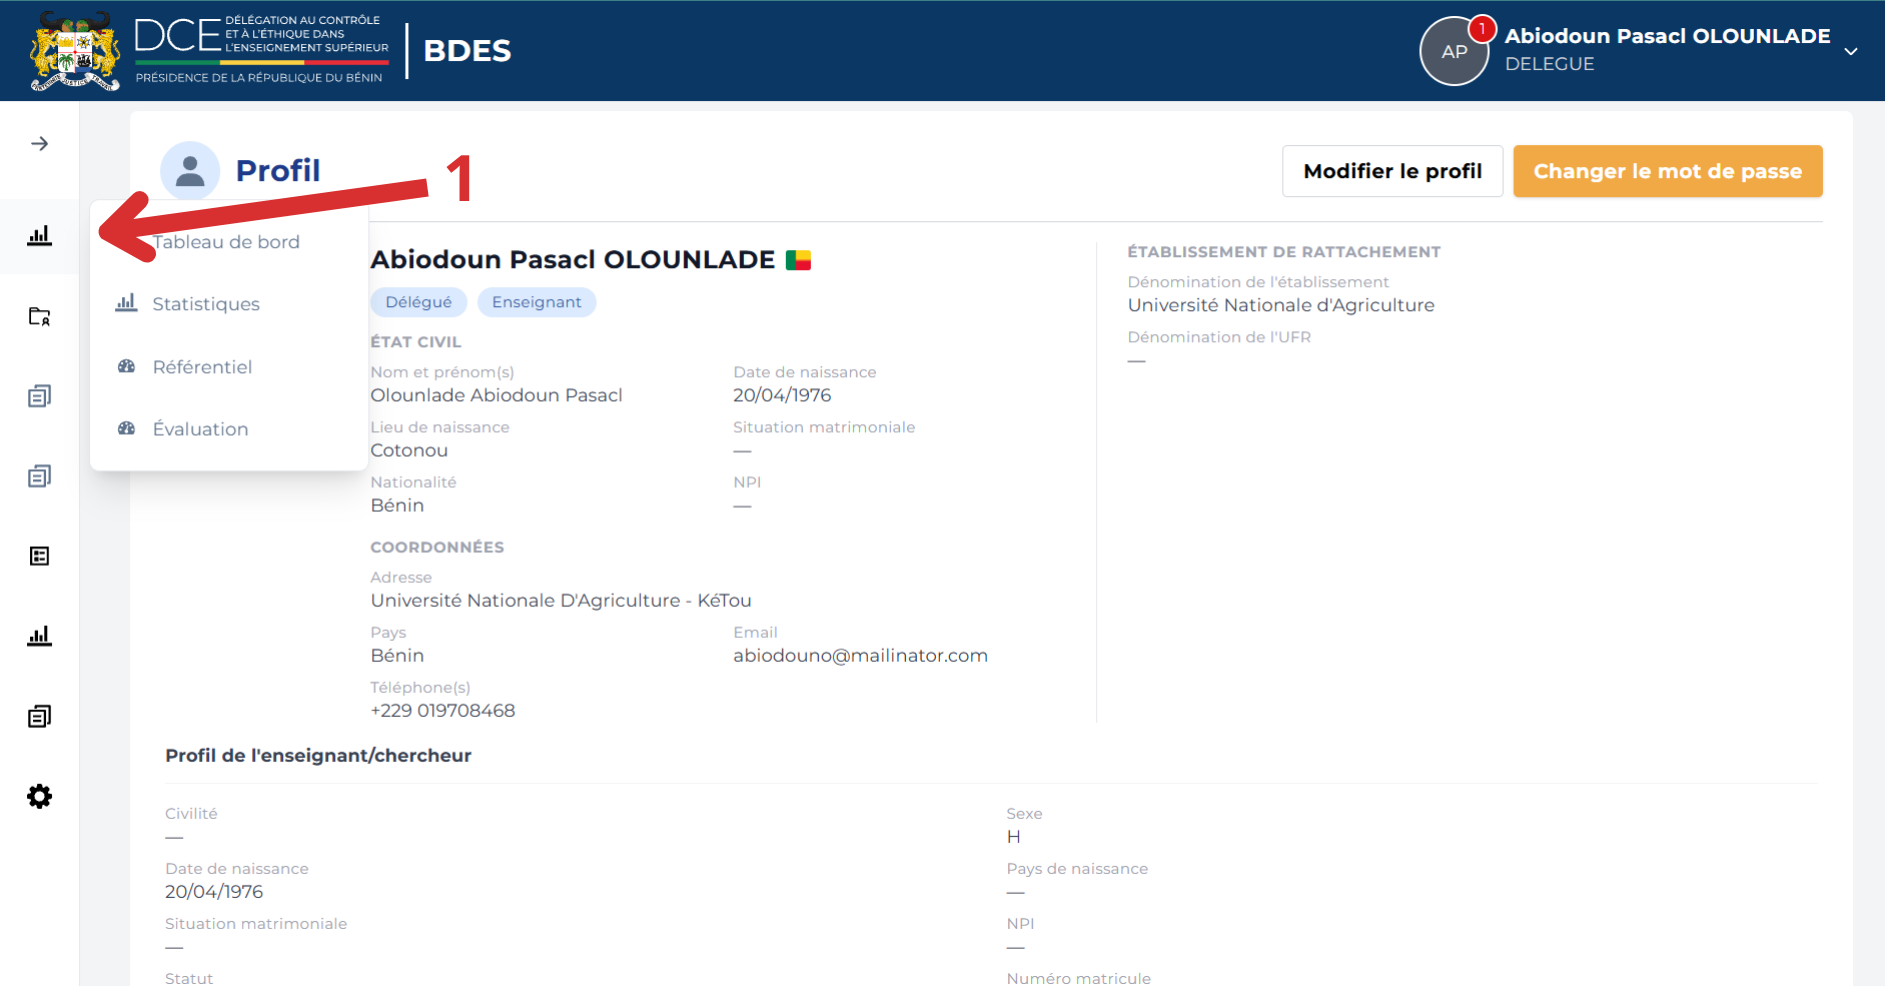Open the last documents sidebar icon
The width and height of the screenshot is (1885, 986).
tap(39, 716)
